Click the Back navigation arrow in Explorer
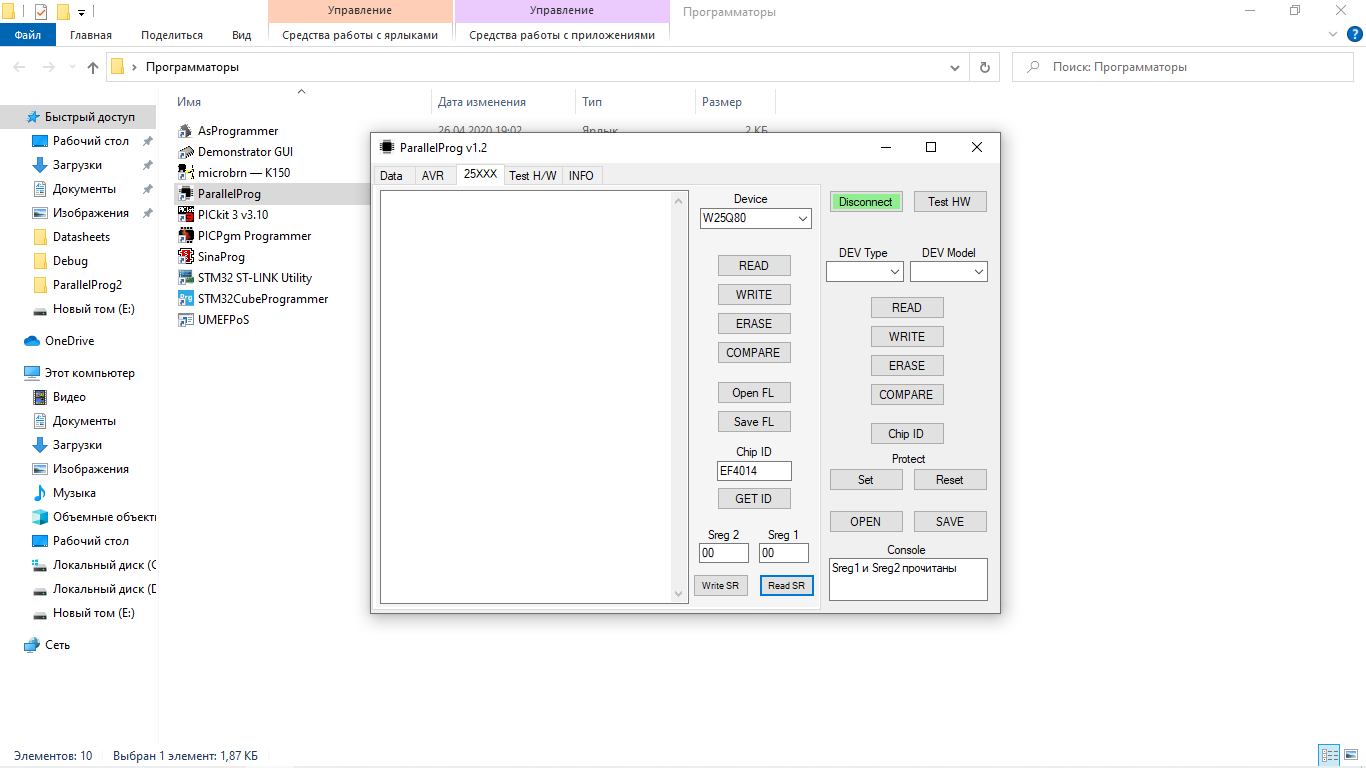The height and width of the screenshot is (768, 1366). pyautogui.click(x=20, y=67)
